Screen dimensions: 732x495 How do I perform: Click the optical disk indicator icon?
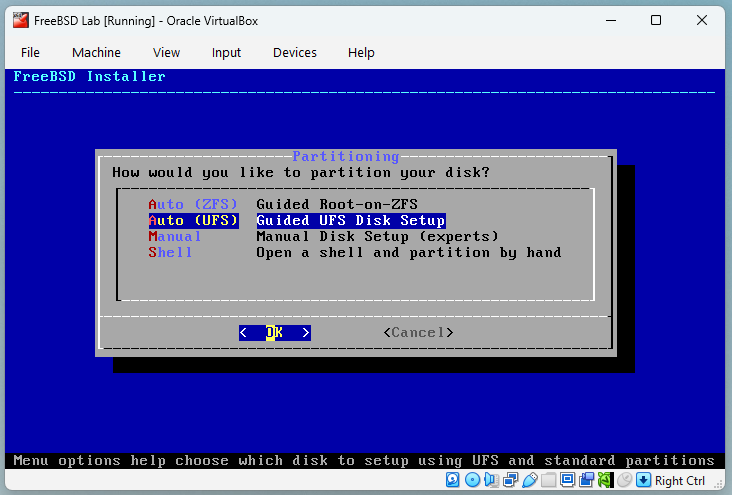(x=472, y=480)
